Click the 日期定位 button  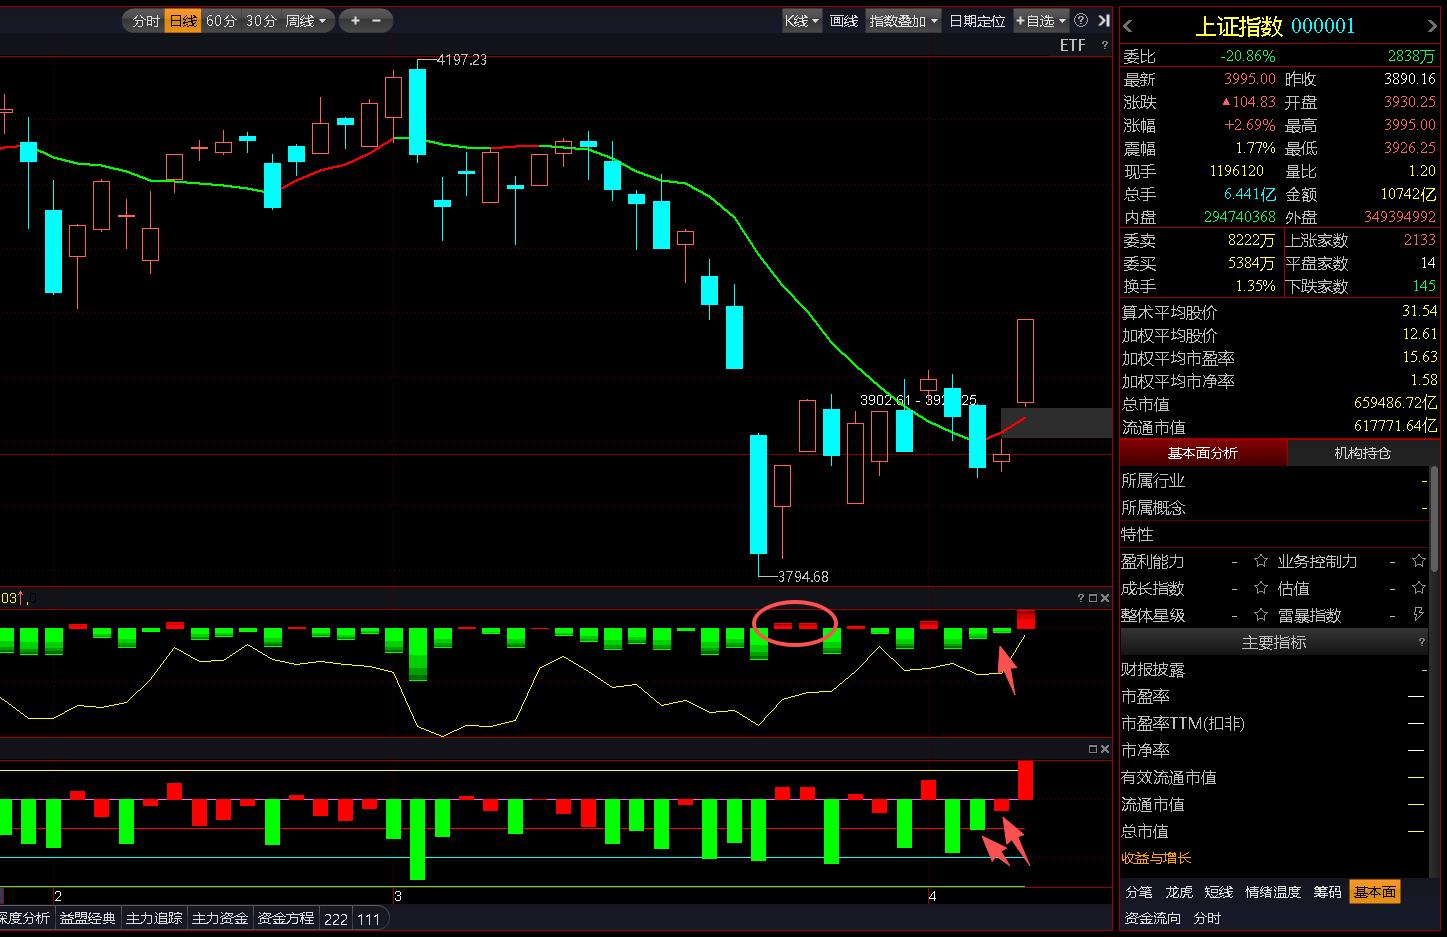977,20
